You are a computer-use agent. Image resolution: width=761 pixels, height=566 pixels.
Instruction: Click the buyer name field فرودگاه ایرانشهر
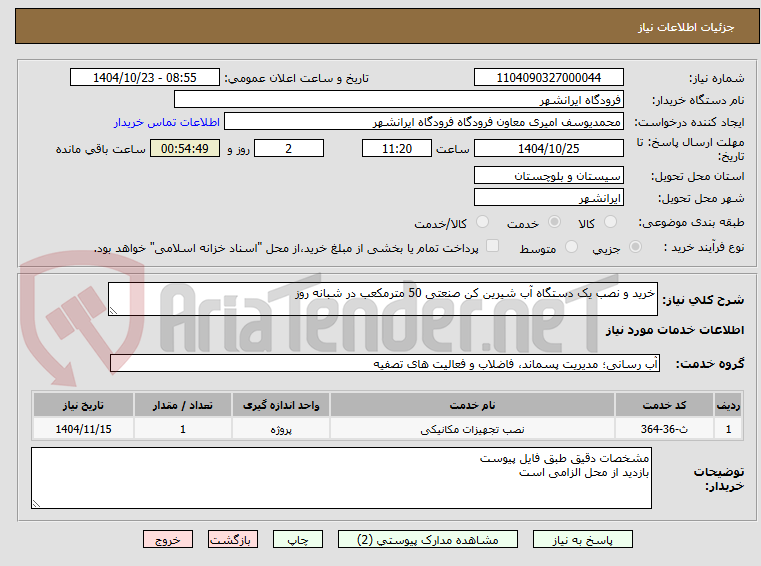point(398,100)
